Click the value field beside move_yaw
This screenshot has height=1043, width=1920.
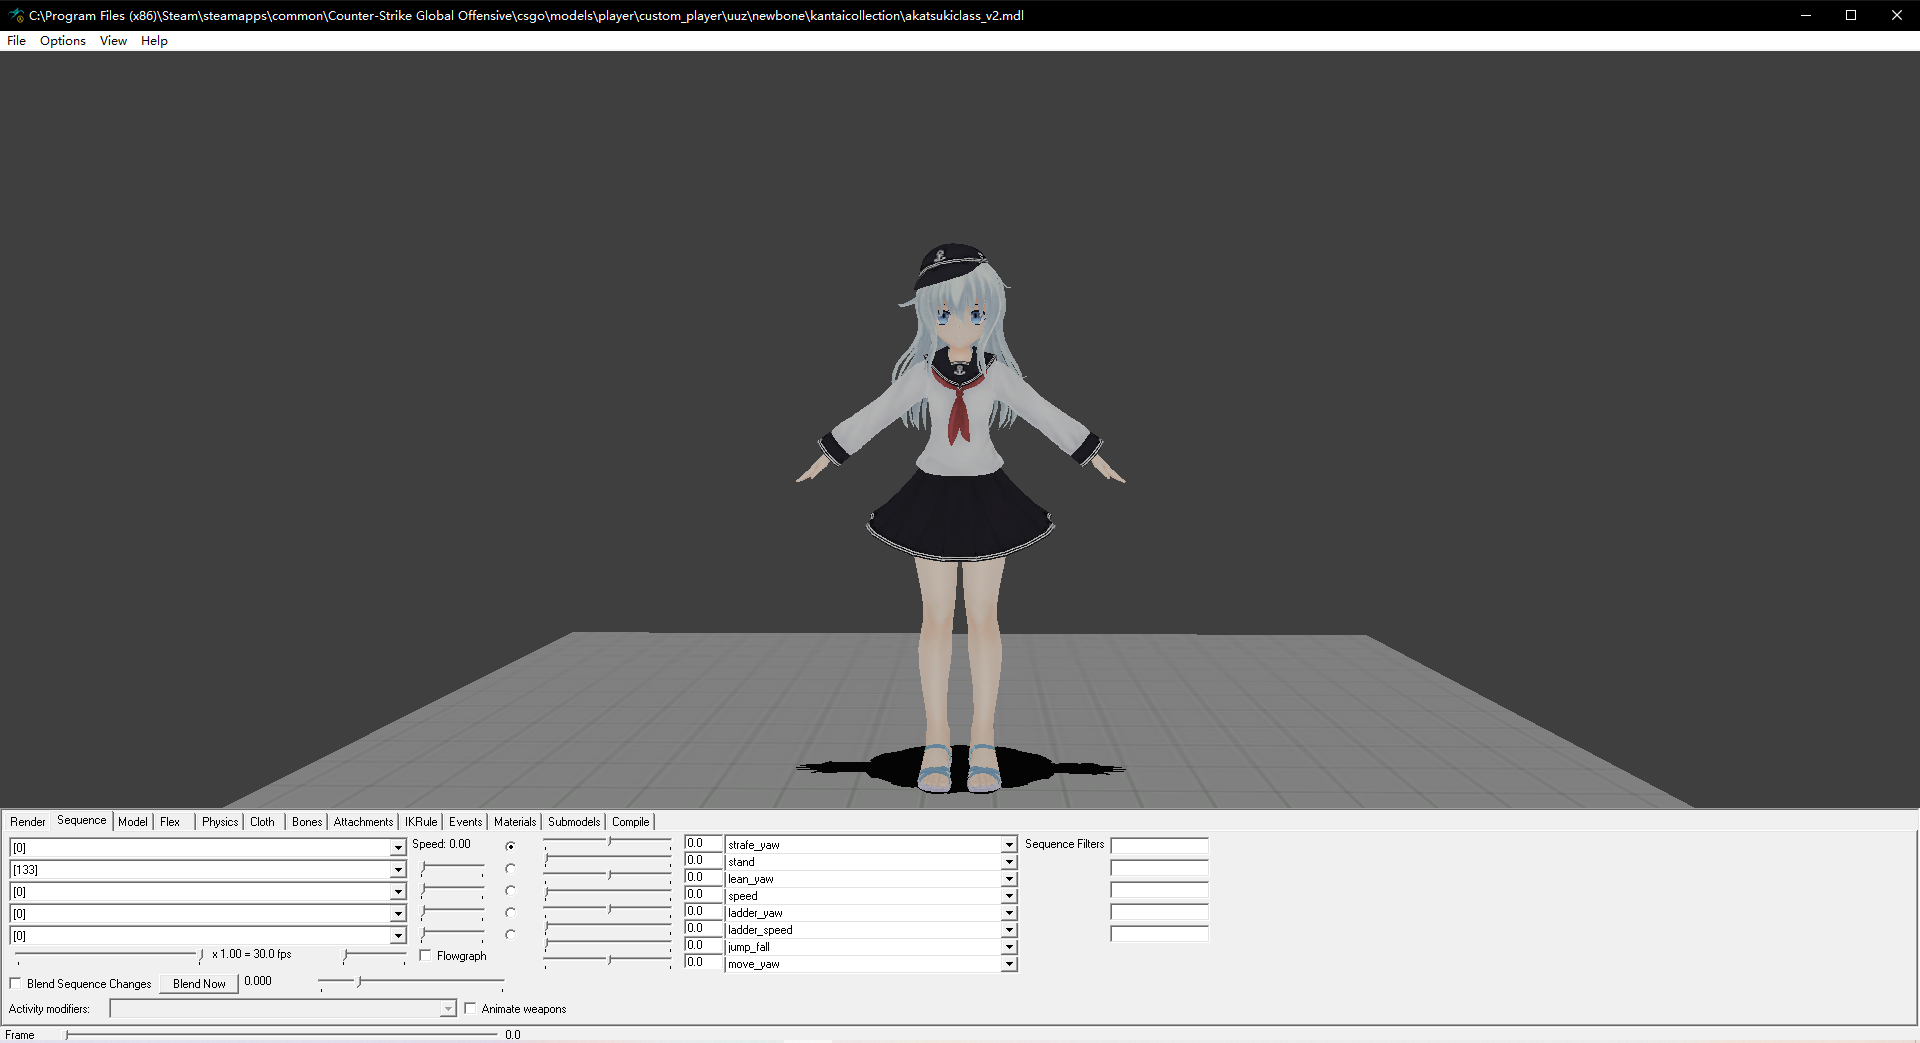point(703,963)
